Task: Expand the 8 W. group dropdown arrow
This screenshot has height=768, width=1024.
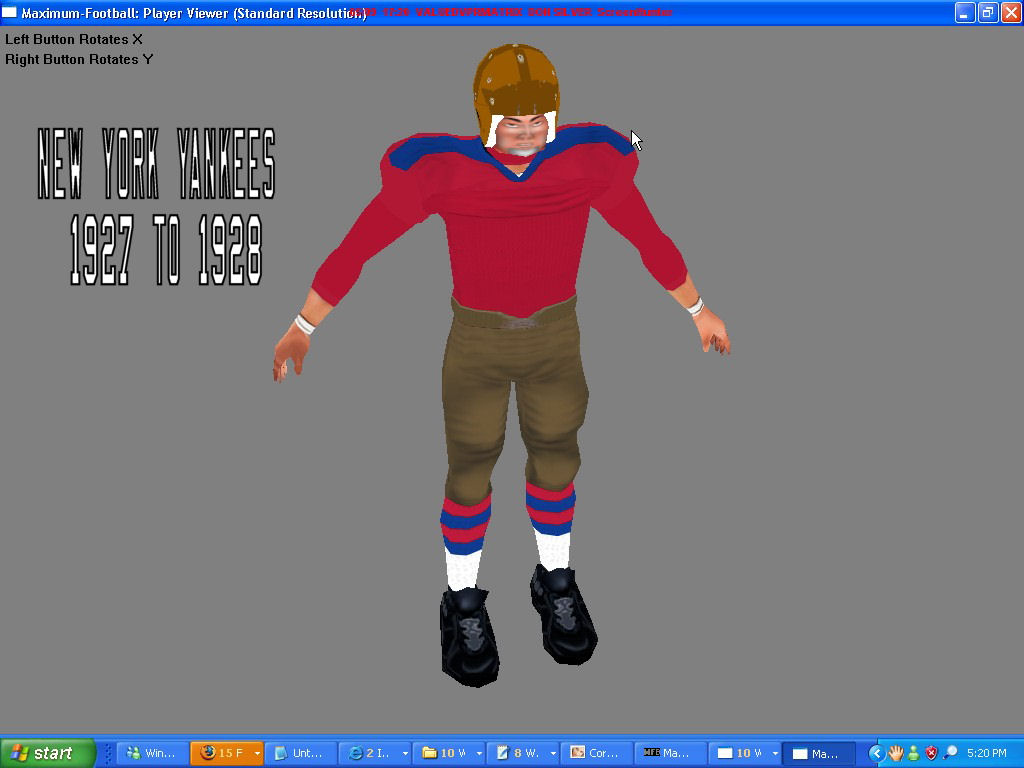Action: (553, 754)
